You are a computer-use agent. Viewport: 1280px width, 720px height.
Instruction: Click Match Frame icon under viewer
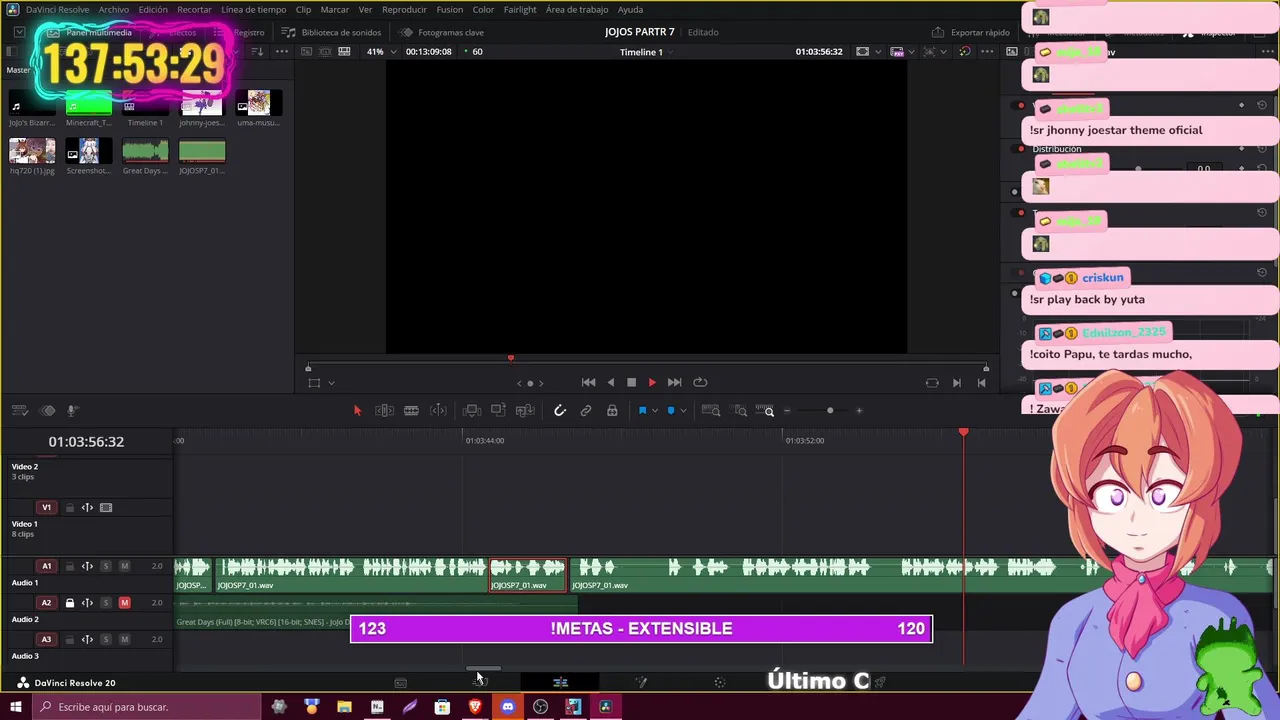coord(932,382)
